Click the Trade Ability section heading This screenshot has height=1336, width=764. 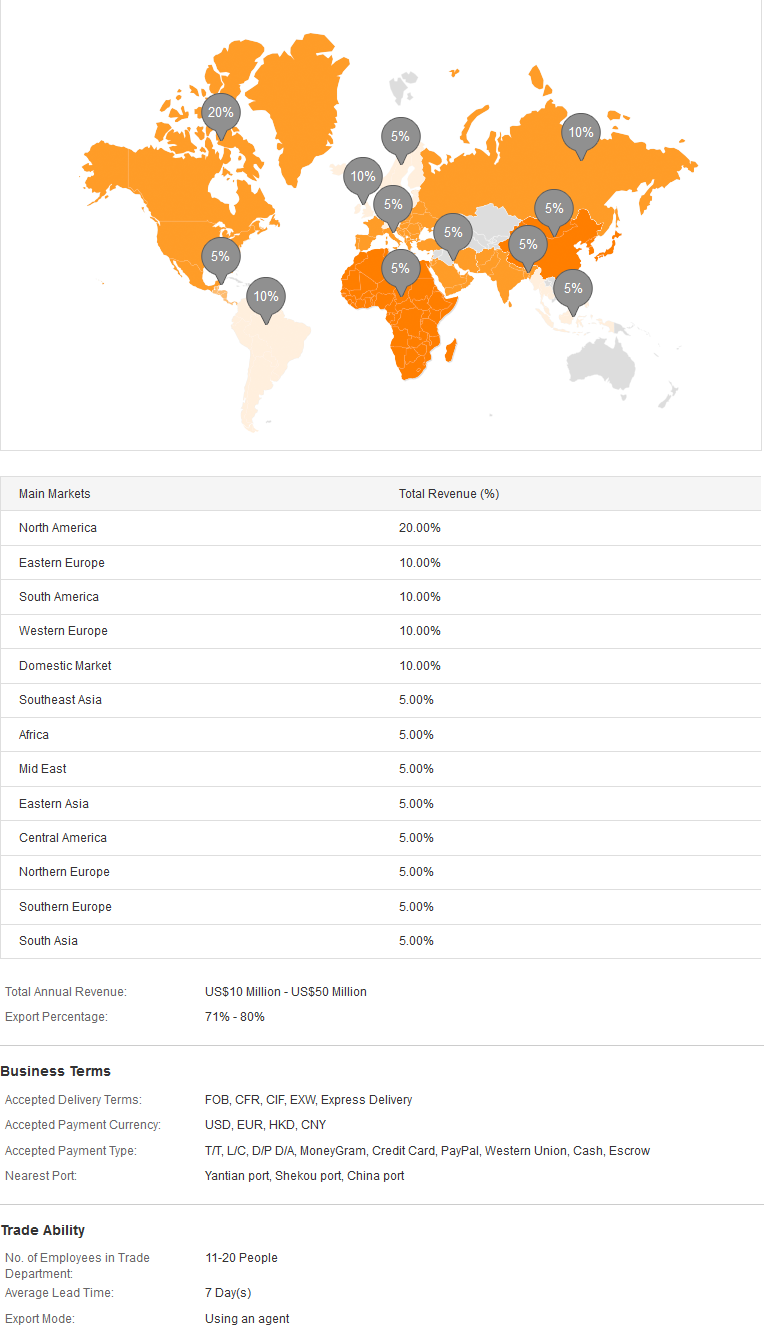(x=43, y=1230)
